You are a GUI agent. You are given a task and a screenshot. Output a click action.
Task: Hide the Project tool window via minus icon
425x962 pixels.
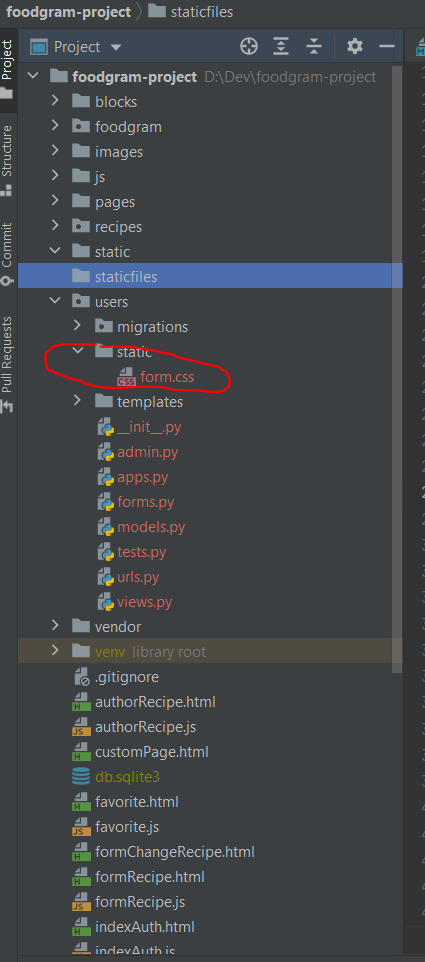coord(387,47)
